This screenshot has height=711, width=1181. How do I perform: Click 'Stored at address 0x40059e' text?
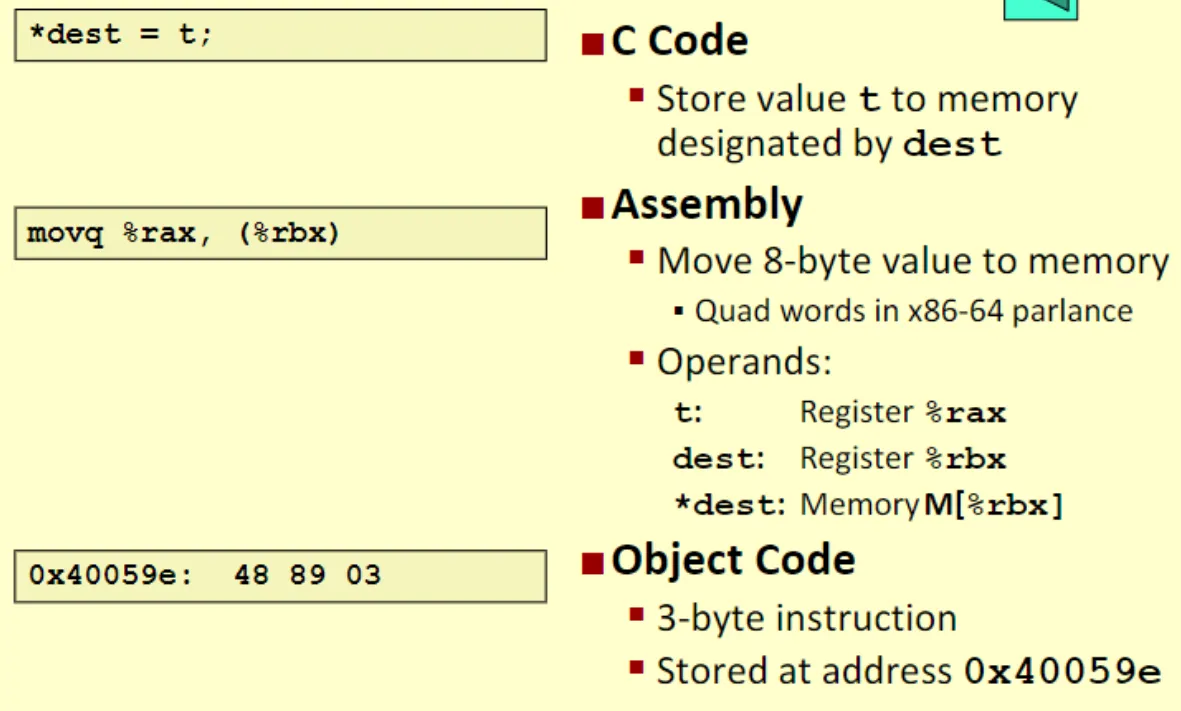click(908, 671)
